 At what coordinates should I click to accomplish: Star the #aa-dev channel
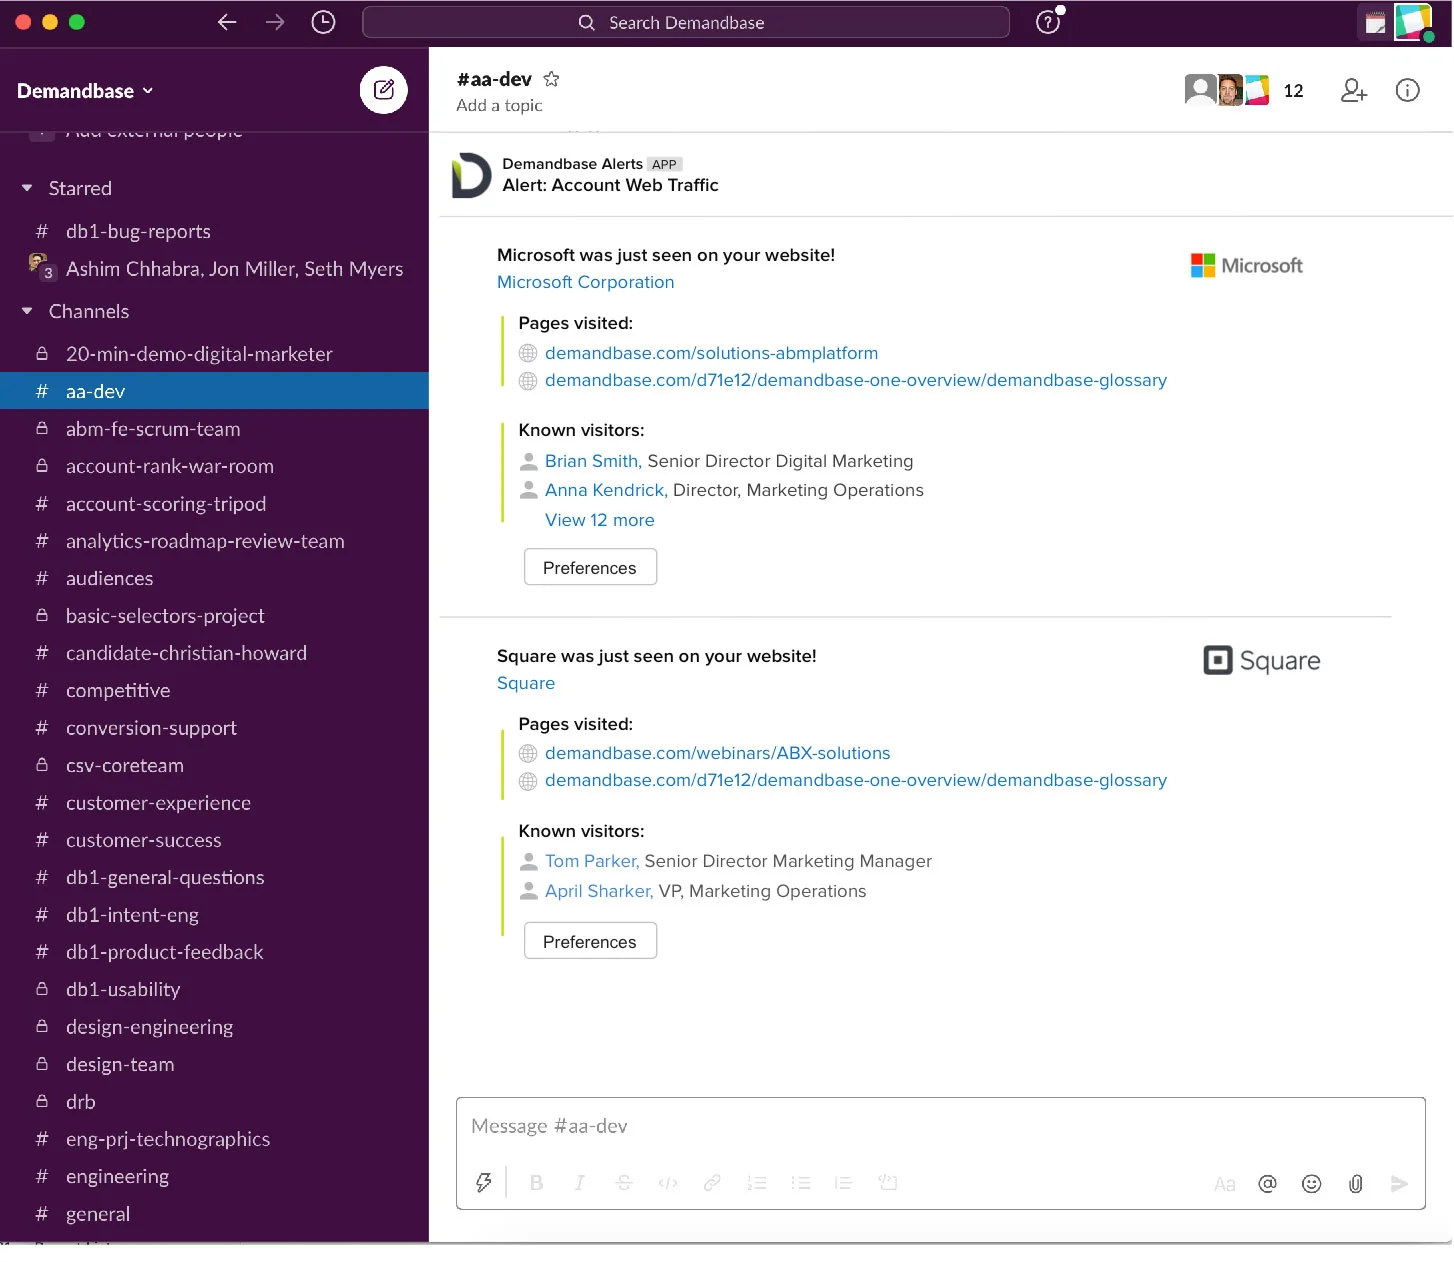(551, 79)
